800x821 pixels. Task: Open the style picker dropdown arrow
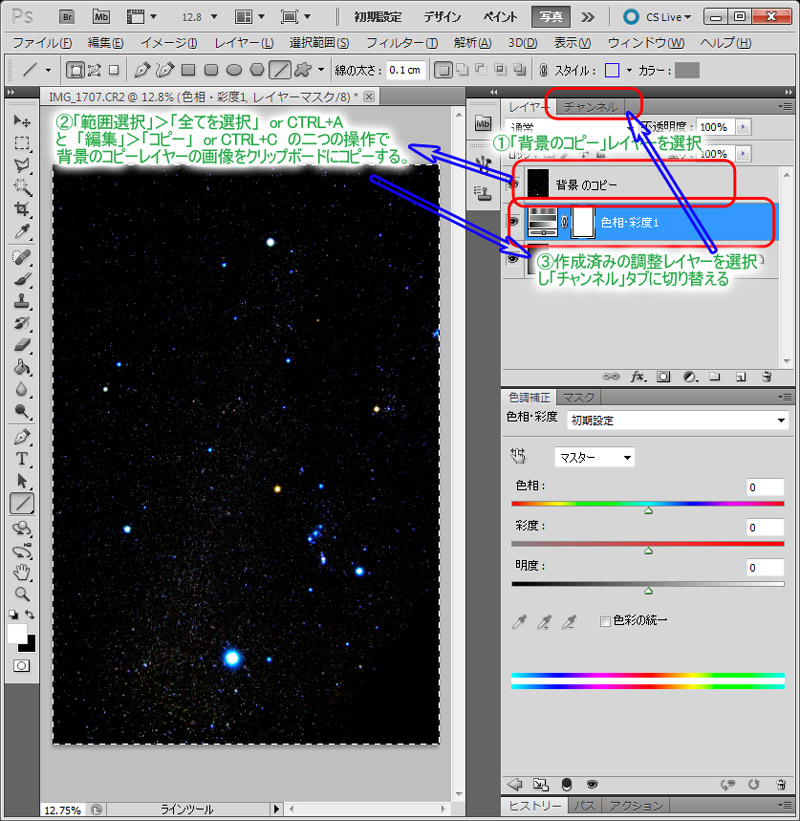click(629, 70)
